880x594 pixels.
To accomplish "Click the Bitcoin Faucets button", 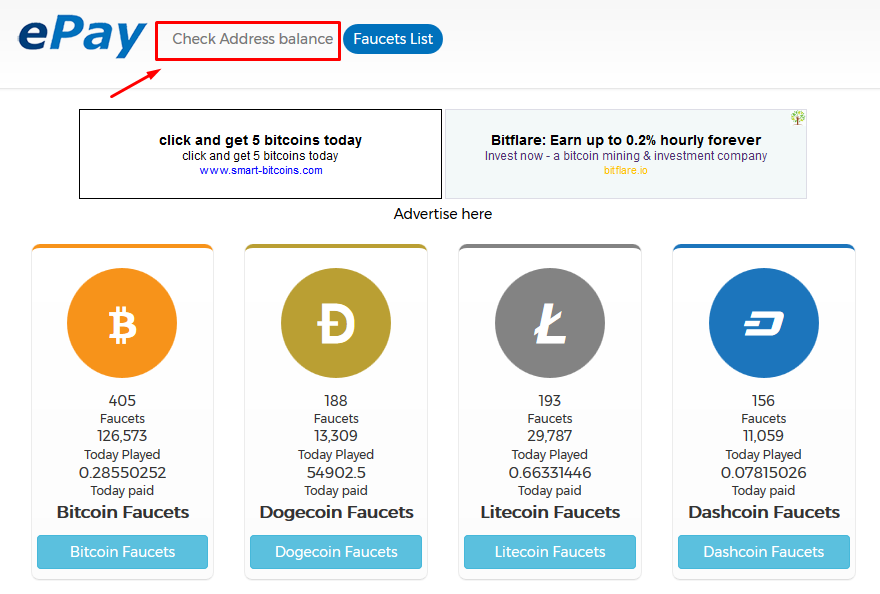I will [122, 552].
